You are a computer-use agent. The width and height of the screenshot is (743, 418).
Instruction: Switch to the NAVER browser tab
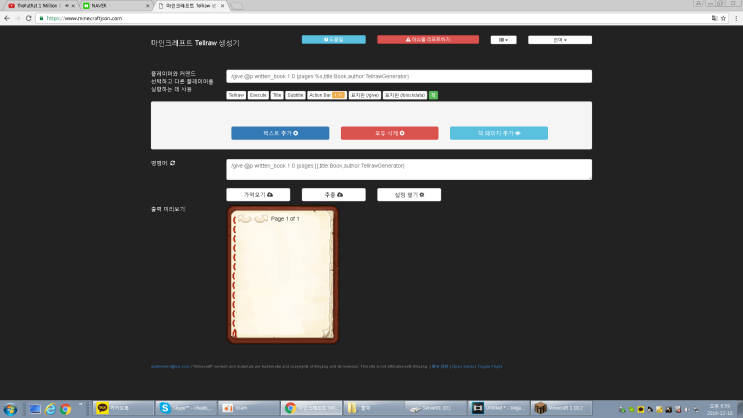pos(114,5)
